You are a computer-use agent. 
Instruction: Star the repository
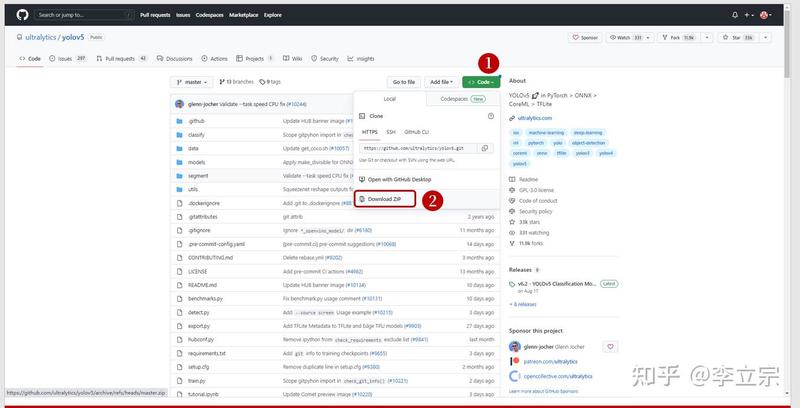point(737,37)
